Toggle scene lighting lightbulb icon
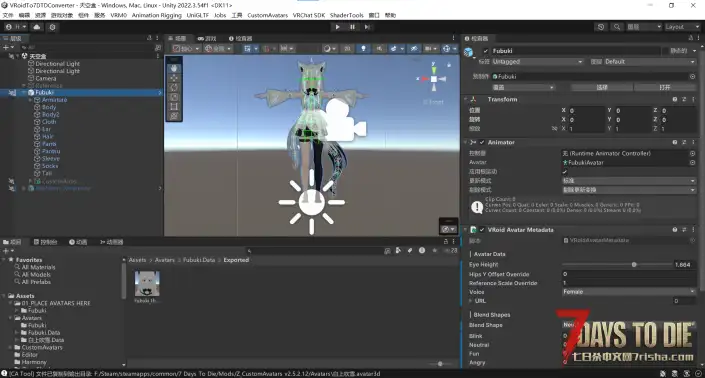The width and height of the screenshot is (705, 378). (x=363, y=49)
